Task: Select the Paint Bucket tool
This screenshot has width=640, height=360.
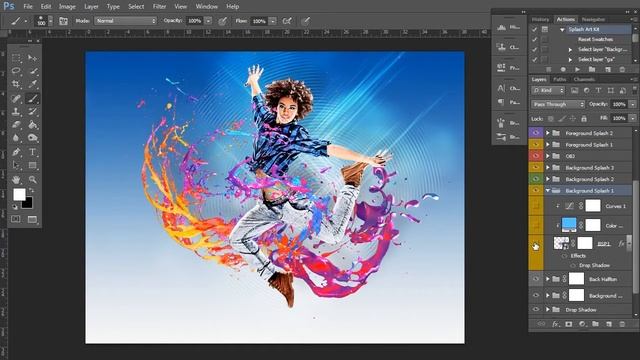Action: click(x=32, y=125)
